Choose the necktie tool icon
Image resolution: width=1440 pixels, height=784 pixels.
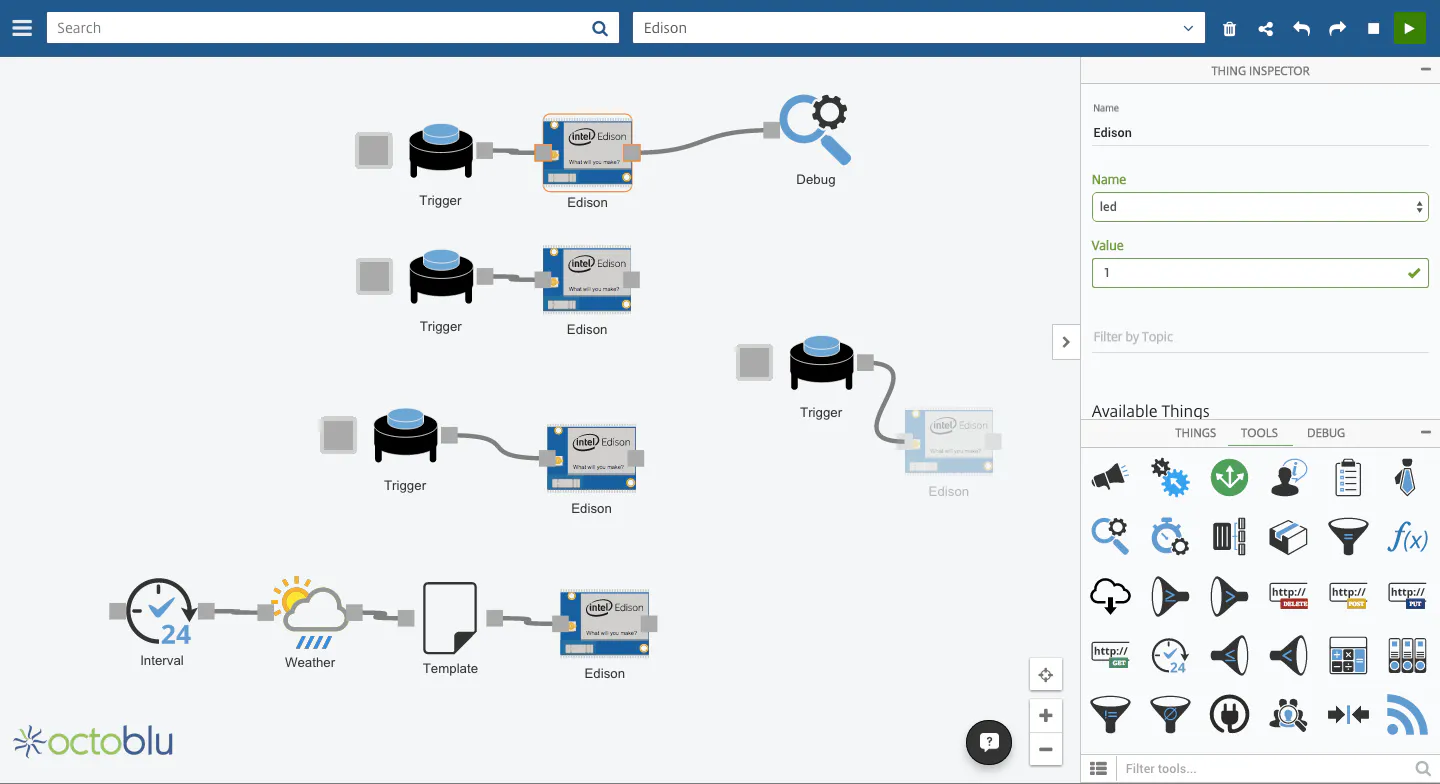tap(1407, 478)
